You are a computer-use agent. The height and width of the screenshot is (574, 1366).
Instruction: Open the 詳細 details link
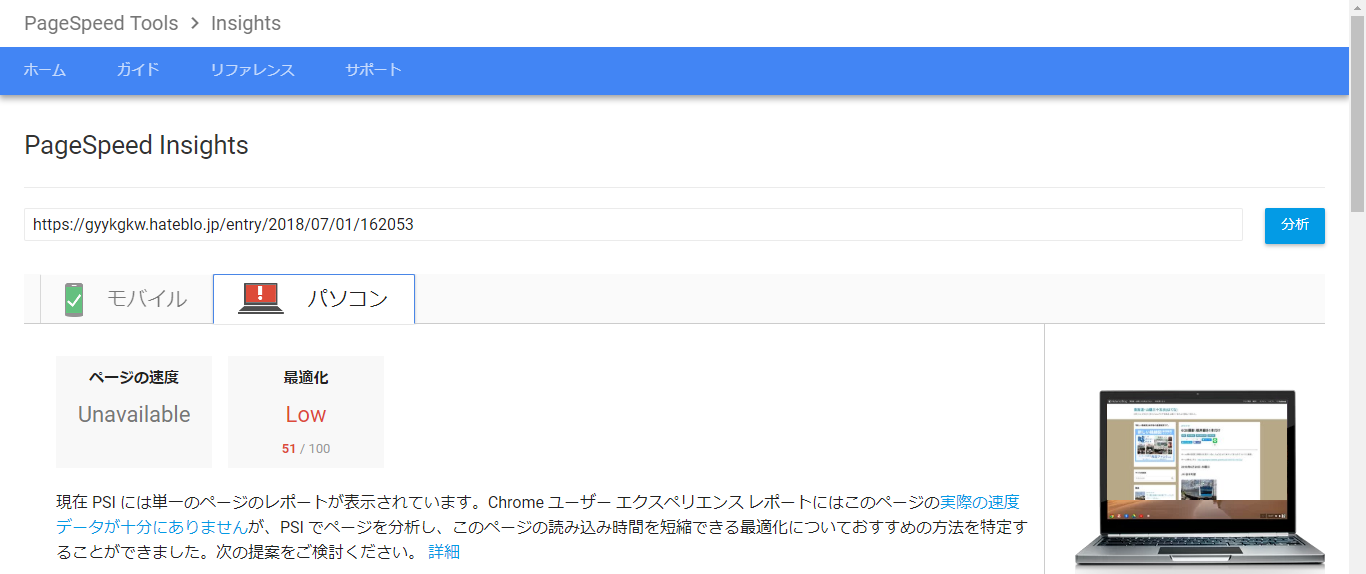444,552
